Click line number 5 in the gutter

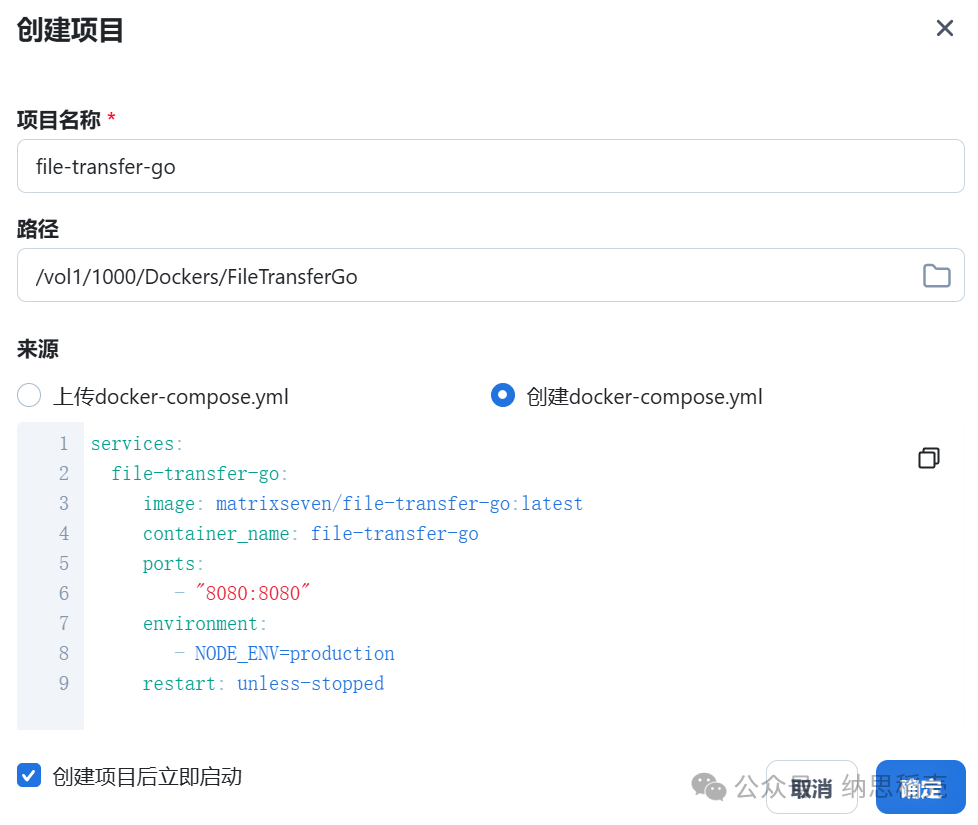click(x=64, y=563)
